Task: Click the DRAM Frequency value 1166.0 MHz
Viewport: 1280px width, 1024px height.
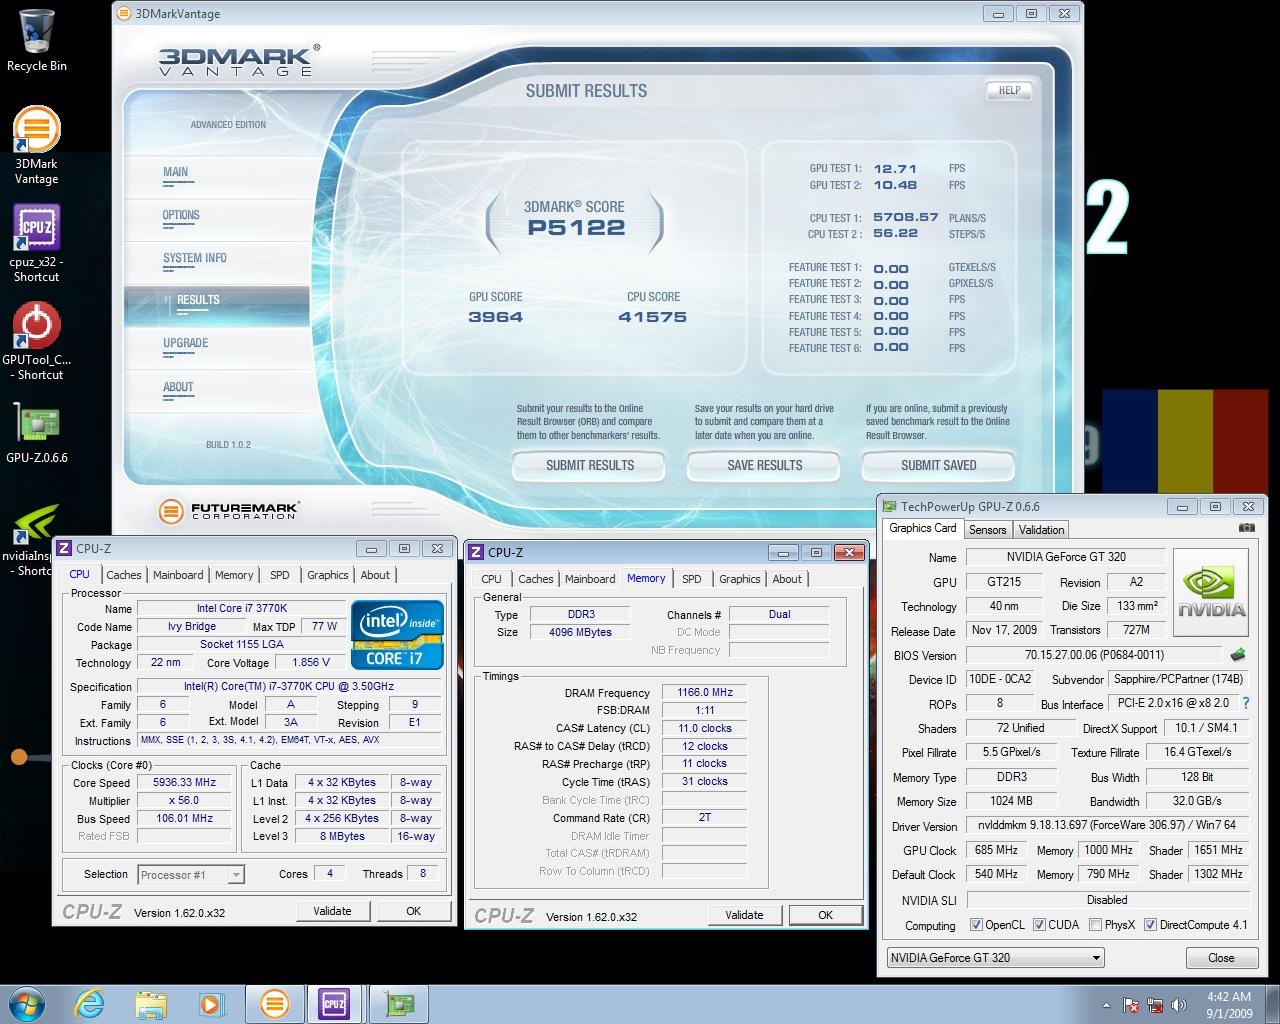Action: pos(706,692)
